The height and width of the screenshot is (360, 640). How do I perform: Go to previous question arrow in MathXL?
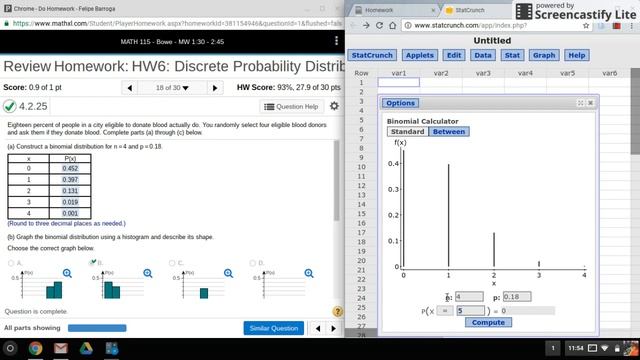tap(130, 88)
